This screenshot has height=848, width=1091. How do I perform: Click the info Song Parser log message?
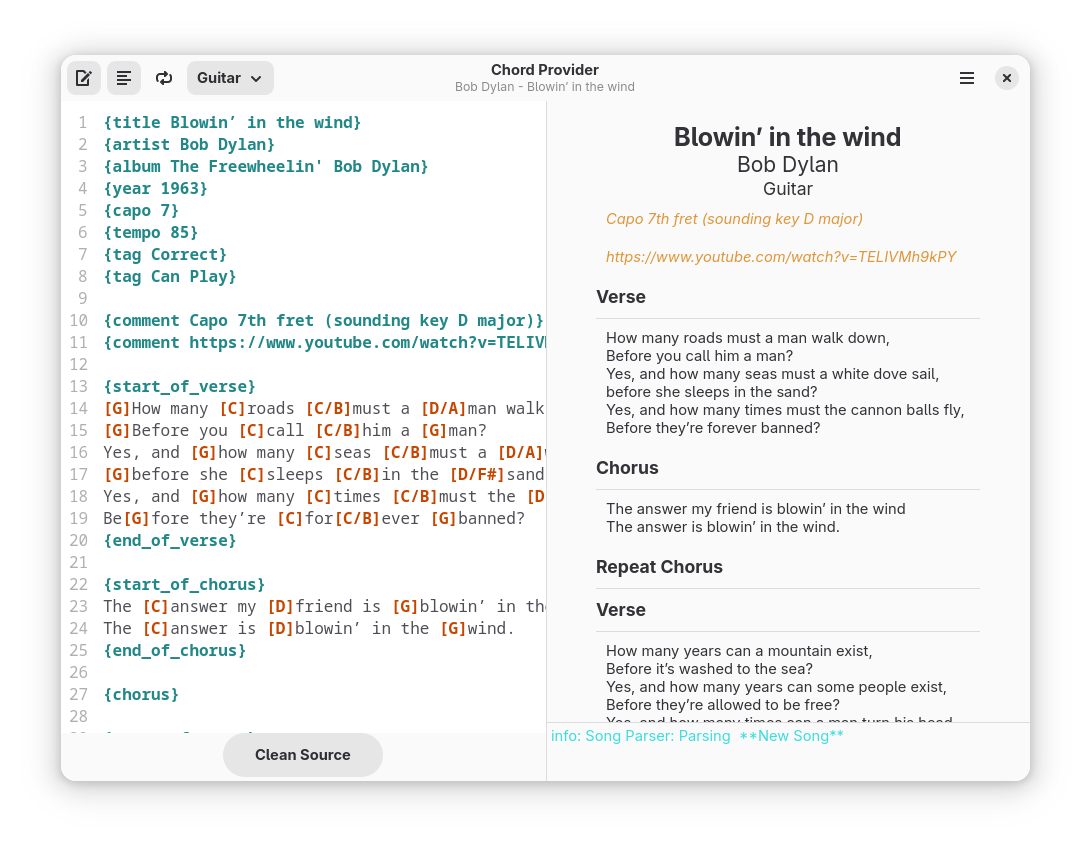click(697, 736)
